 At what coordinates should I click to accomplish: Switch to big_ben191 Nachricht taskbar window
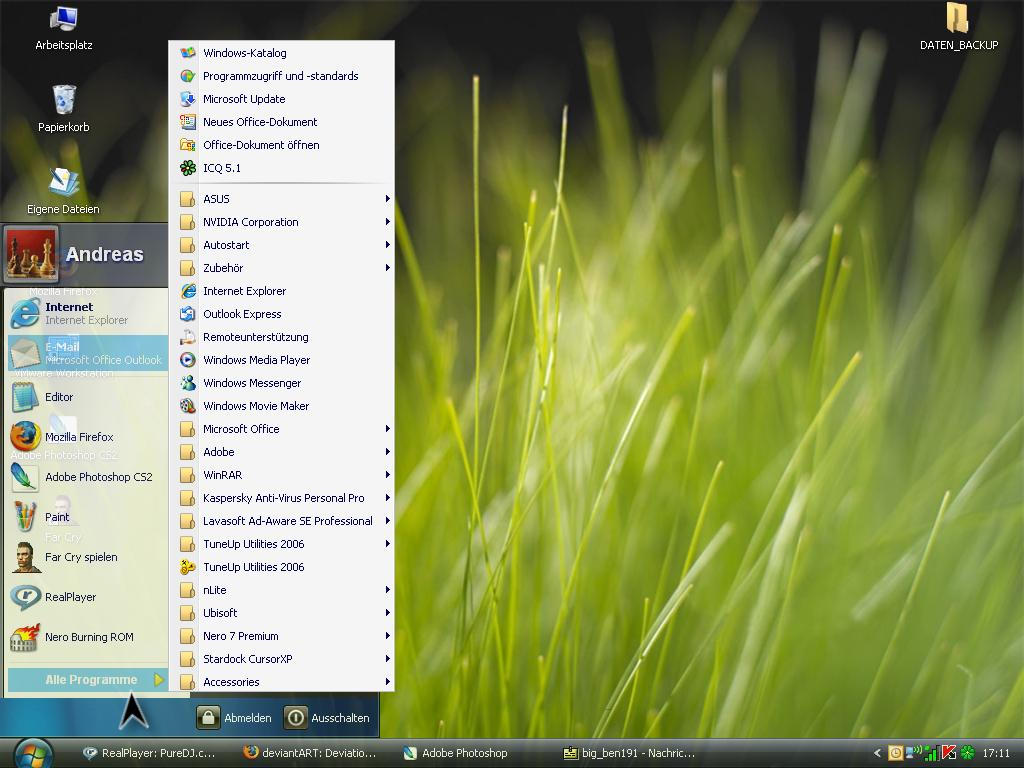(x=630, y=753)
